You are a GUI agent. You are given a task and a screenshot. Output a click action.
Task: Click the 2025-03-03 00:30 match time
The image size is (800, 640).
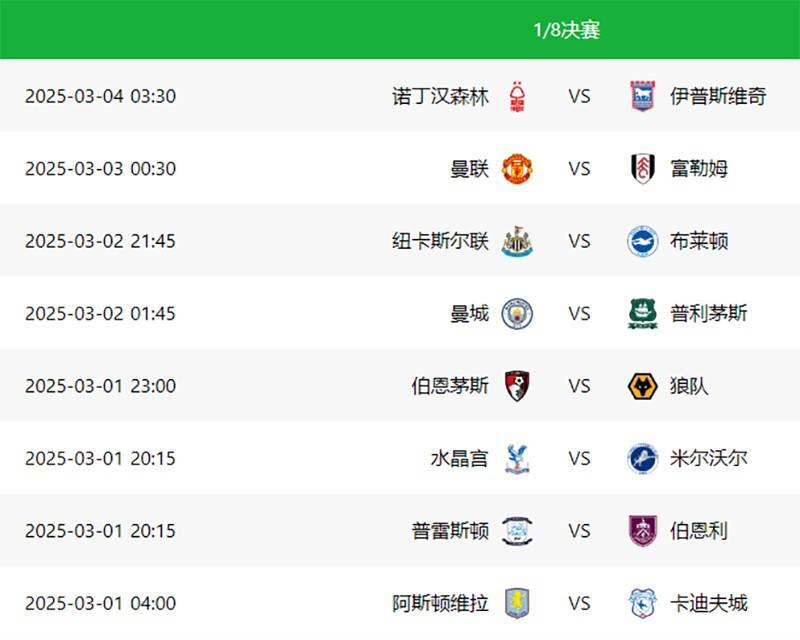(101, 169)
